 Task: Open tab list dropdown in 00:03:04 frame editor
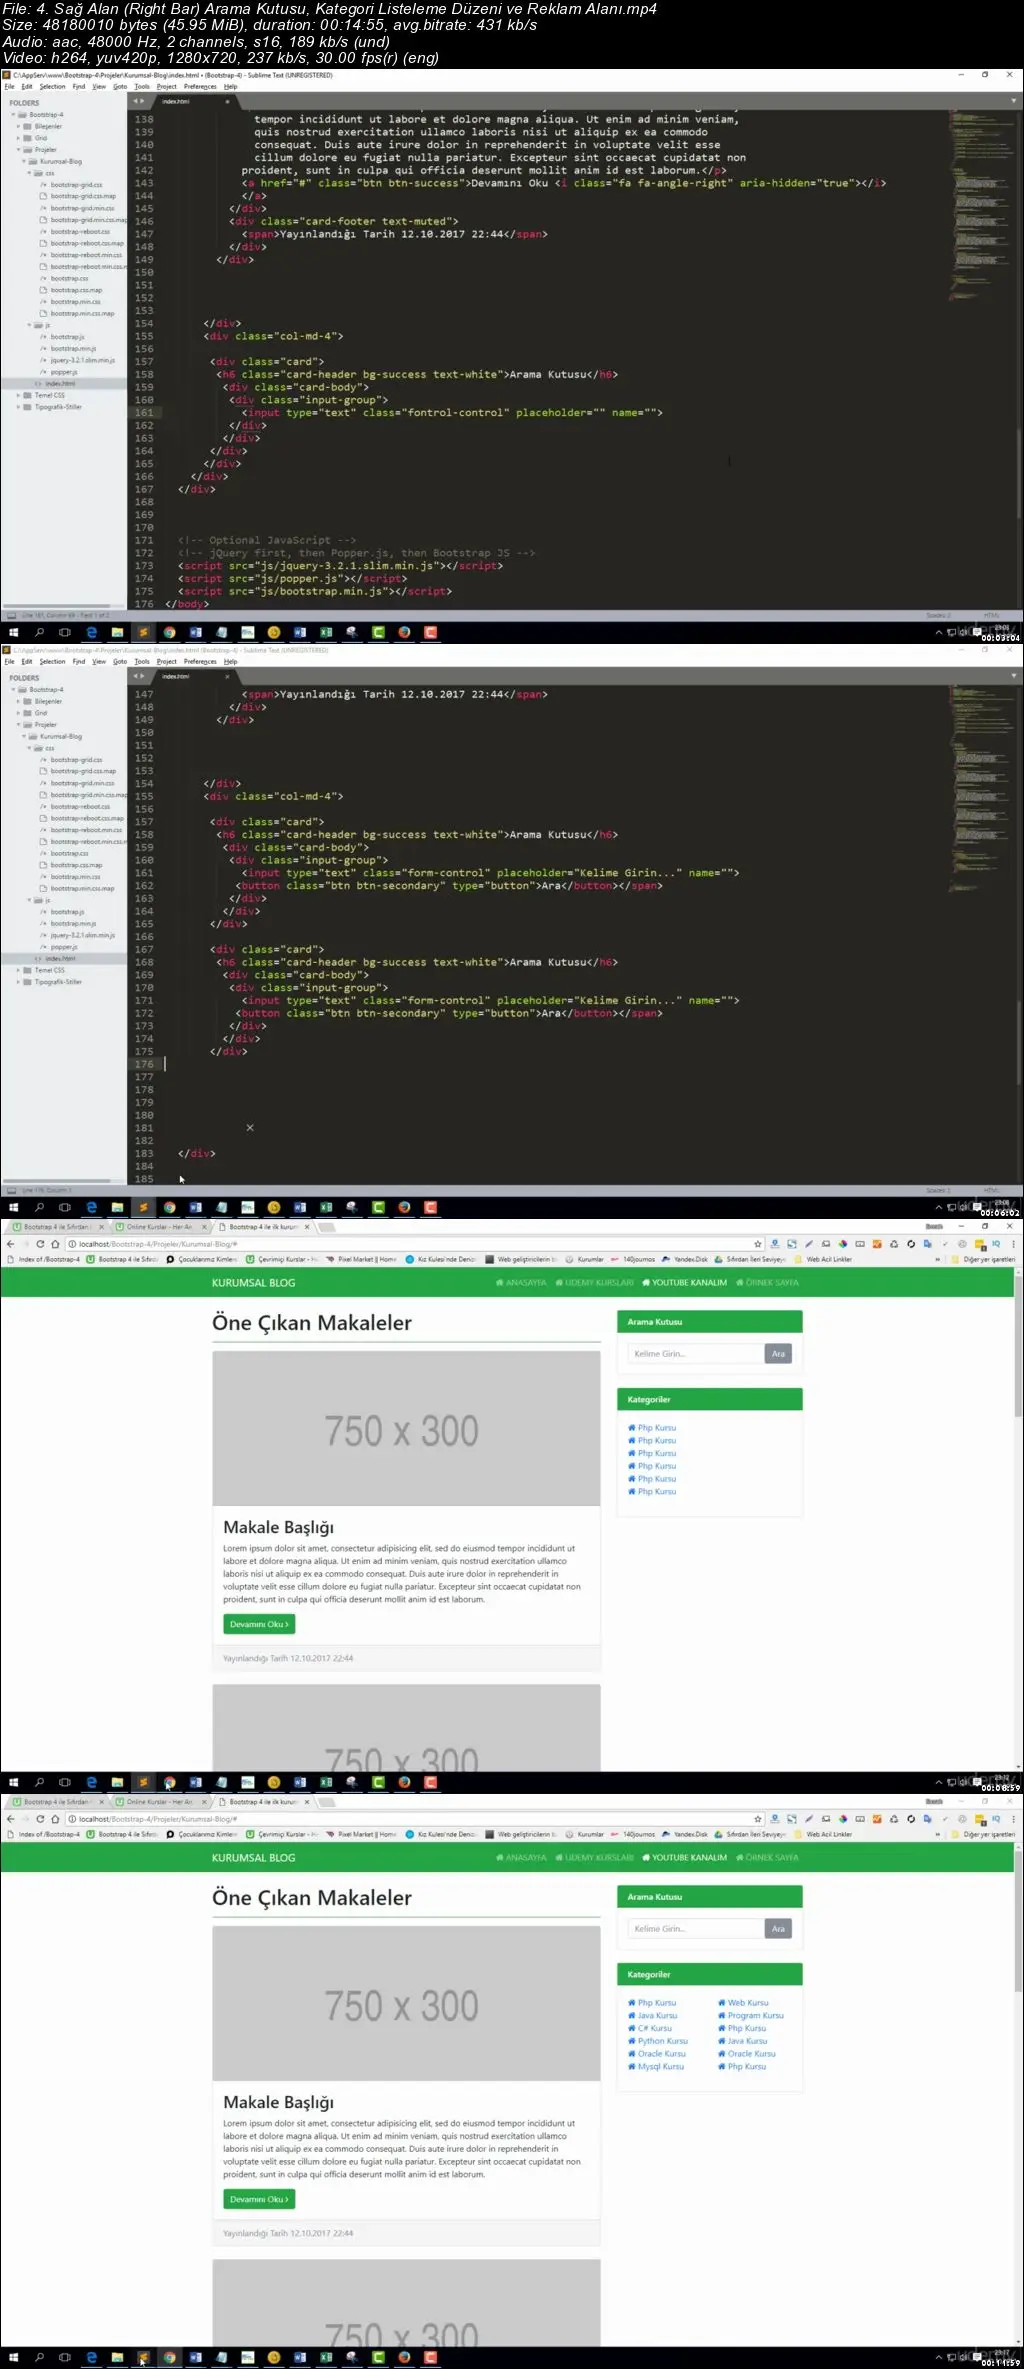(x=1013, y=101)
